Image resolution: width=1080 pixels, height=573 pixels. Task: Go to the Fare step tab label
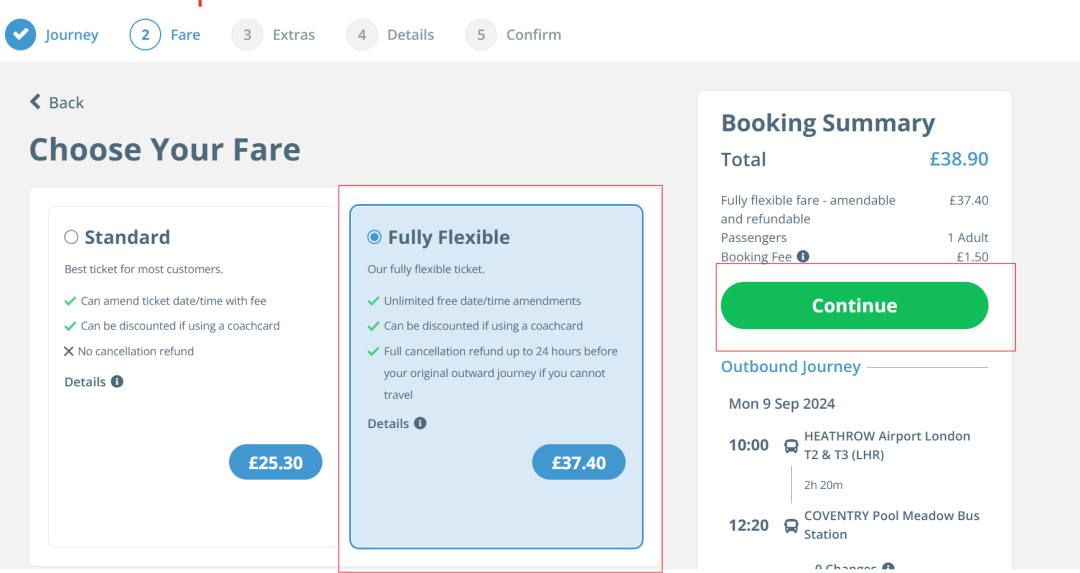(x=185, y=35)
